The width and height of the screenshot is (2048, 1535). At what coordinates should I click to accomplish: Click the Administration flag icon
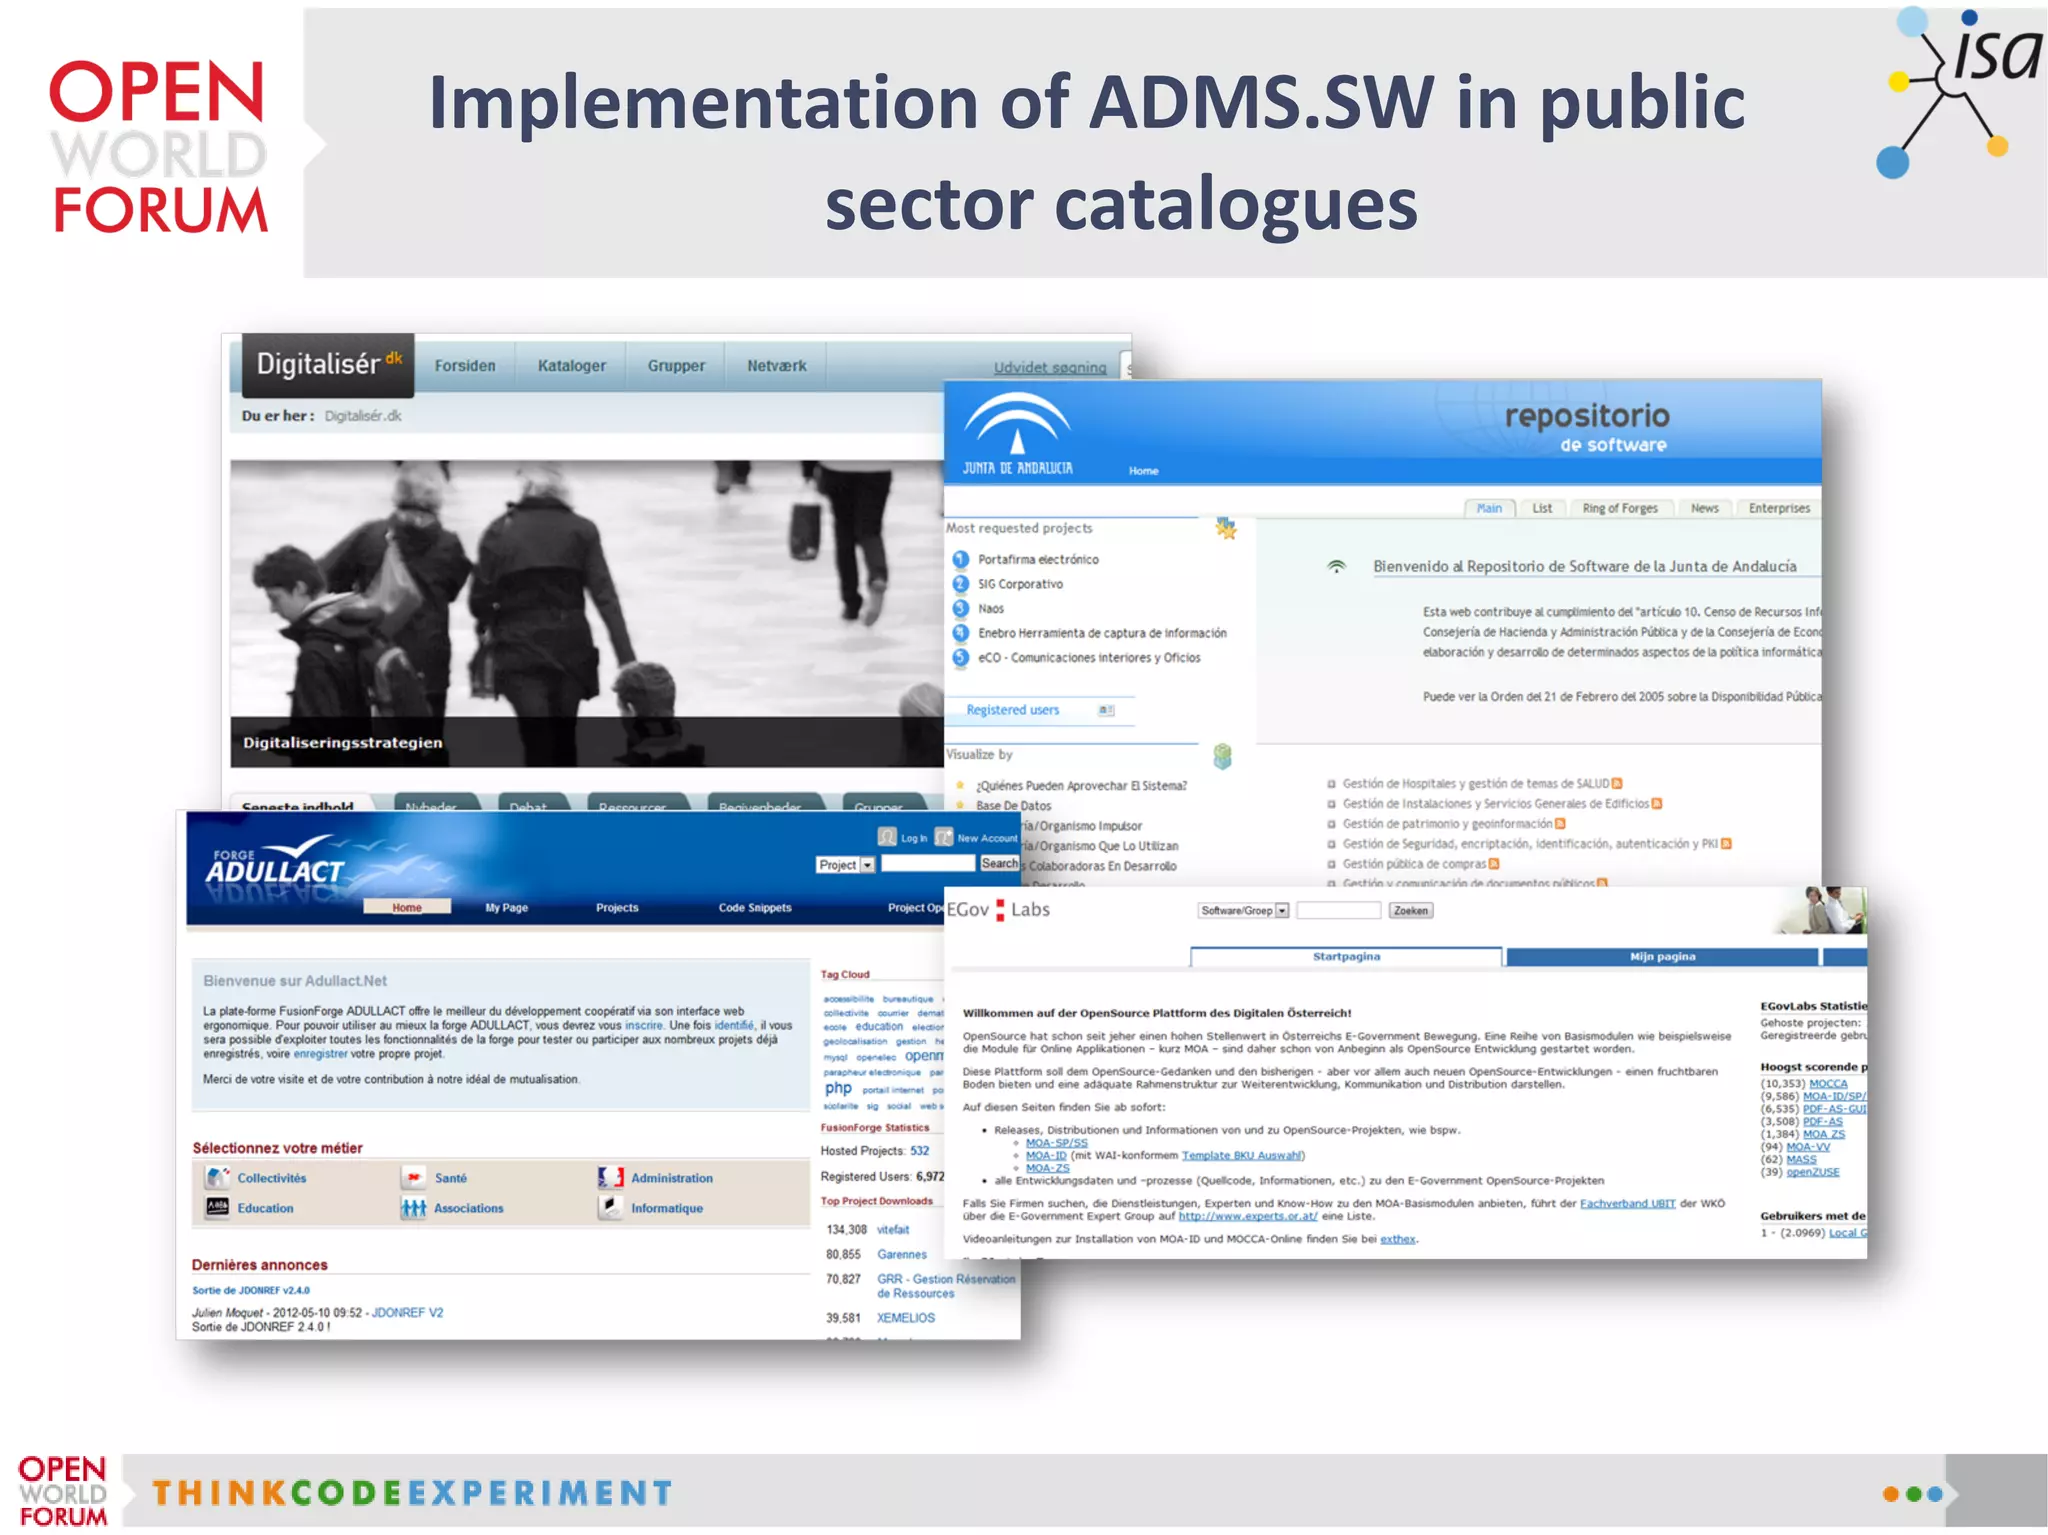610,1177
